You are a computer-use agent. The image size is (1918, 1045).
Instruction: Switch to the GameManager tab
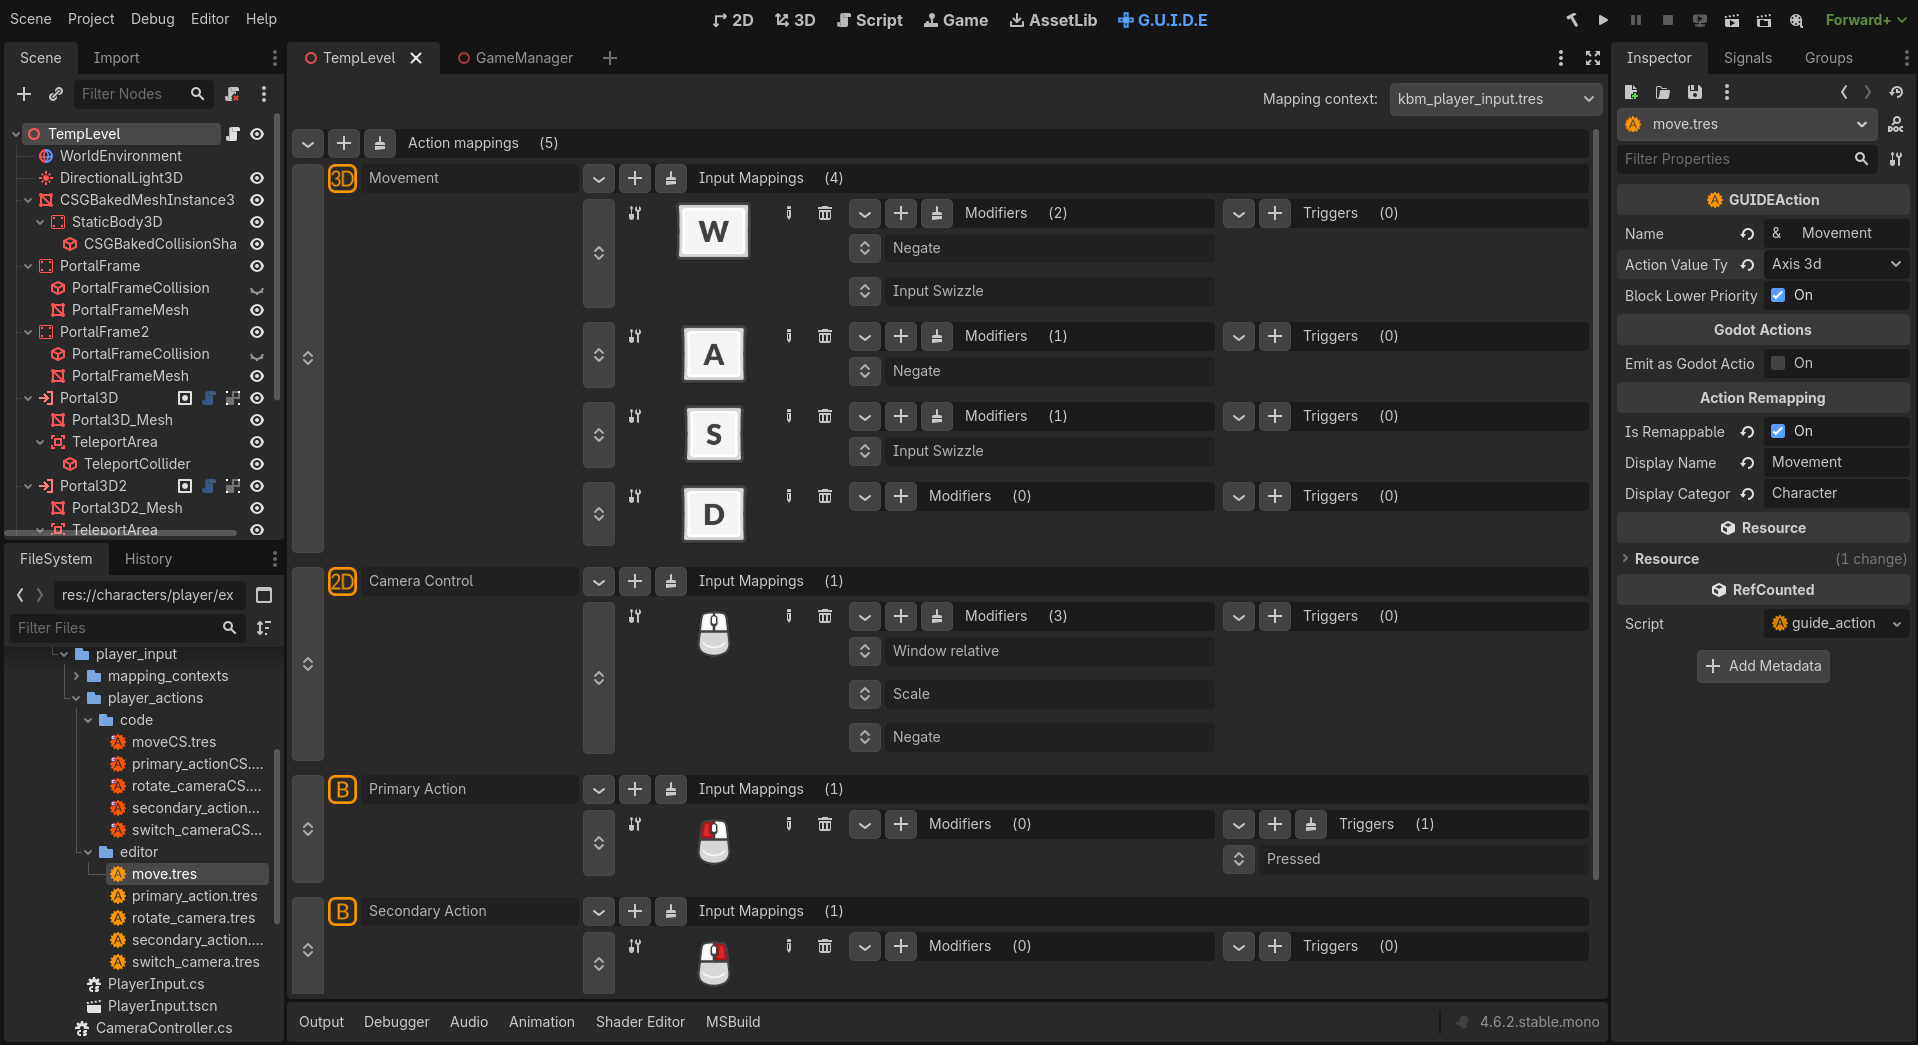(515, 58)
